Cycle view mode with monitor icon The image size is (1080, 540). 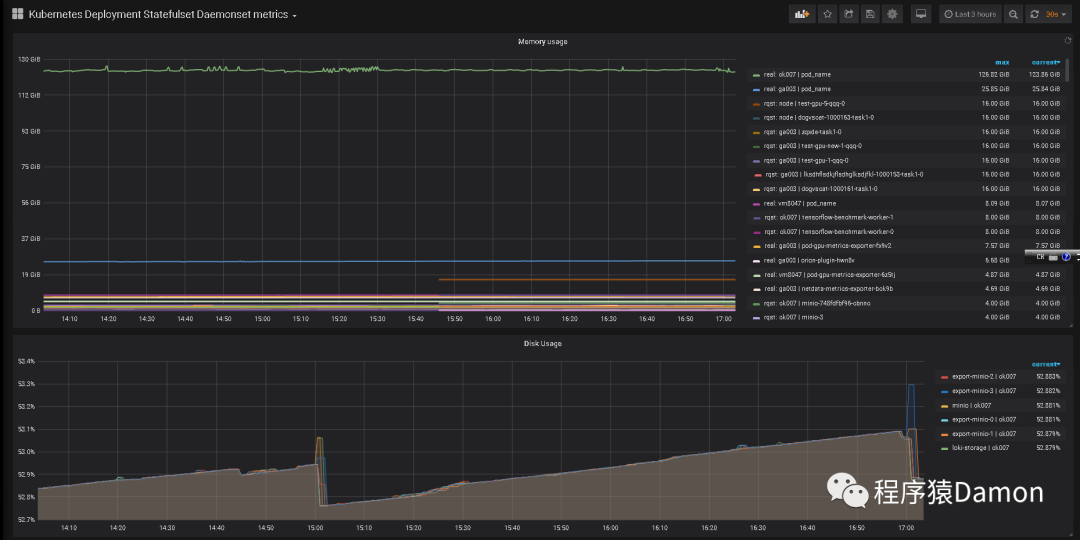(920, 14)
